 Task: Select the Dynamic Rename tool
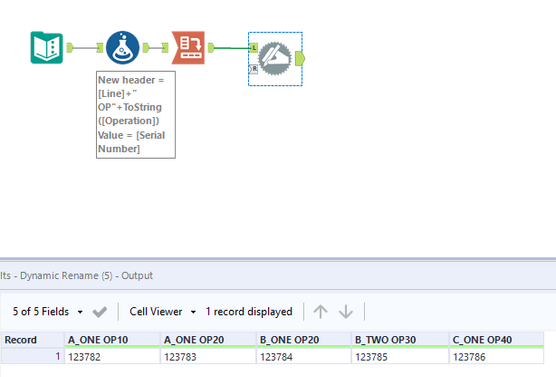tap(275, 59)
